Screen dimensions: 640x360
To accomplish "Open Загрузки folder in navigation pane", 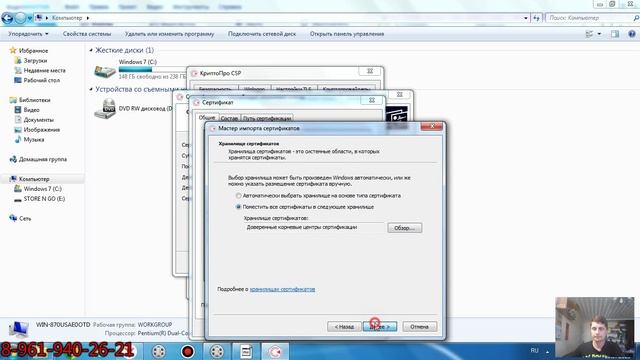I will point(35,60).
